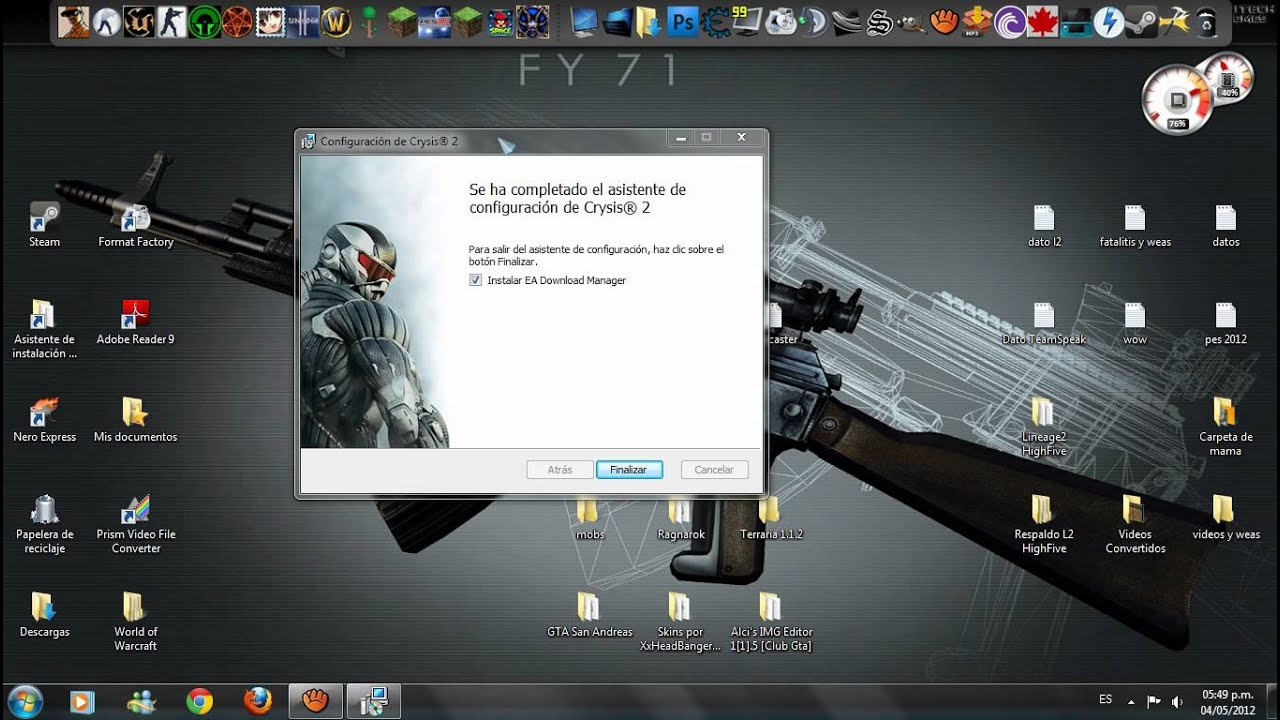
Task: Open Carpeta de mama folder
Action: tap(1226, 427)
